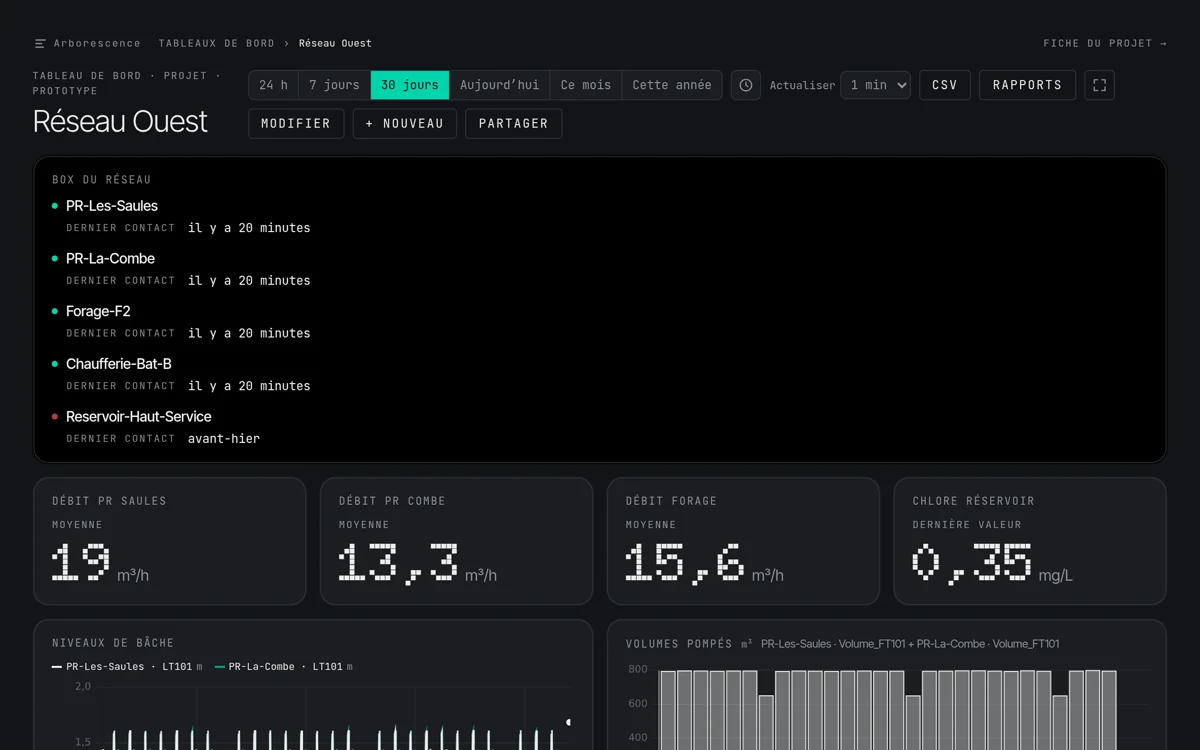Open the Arborescence hamburger menu icon
Viewport: 1200px width, 750px height.
(x=40, y=44)
